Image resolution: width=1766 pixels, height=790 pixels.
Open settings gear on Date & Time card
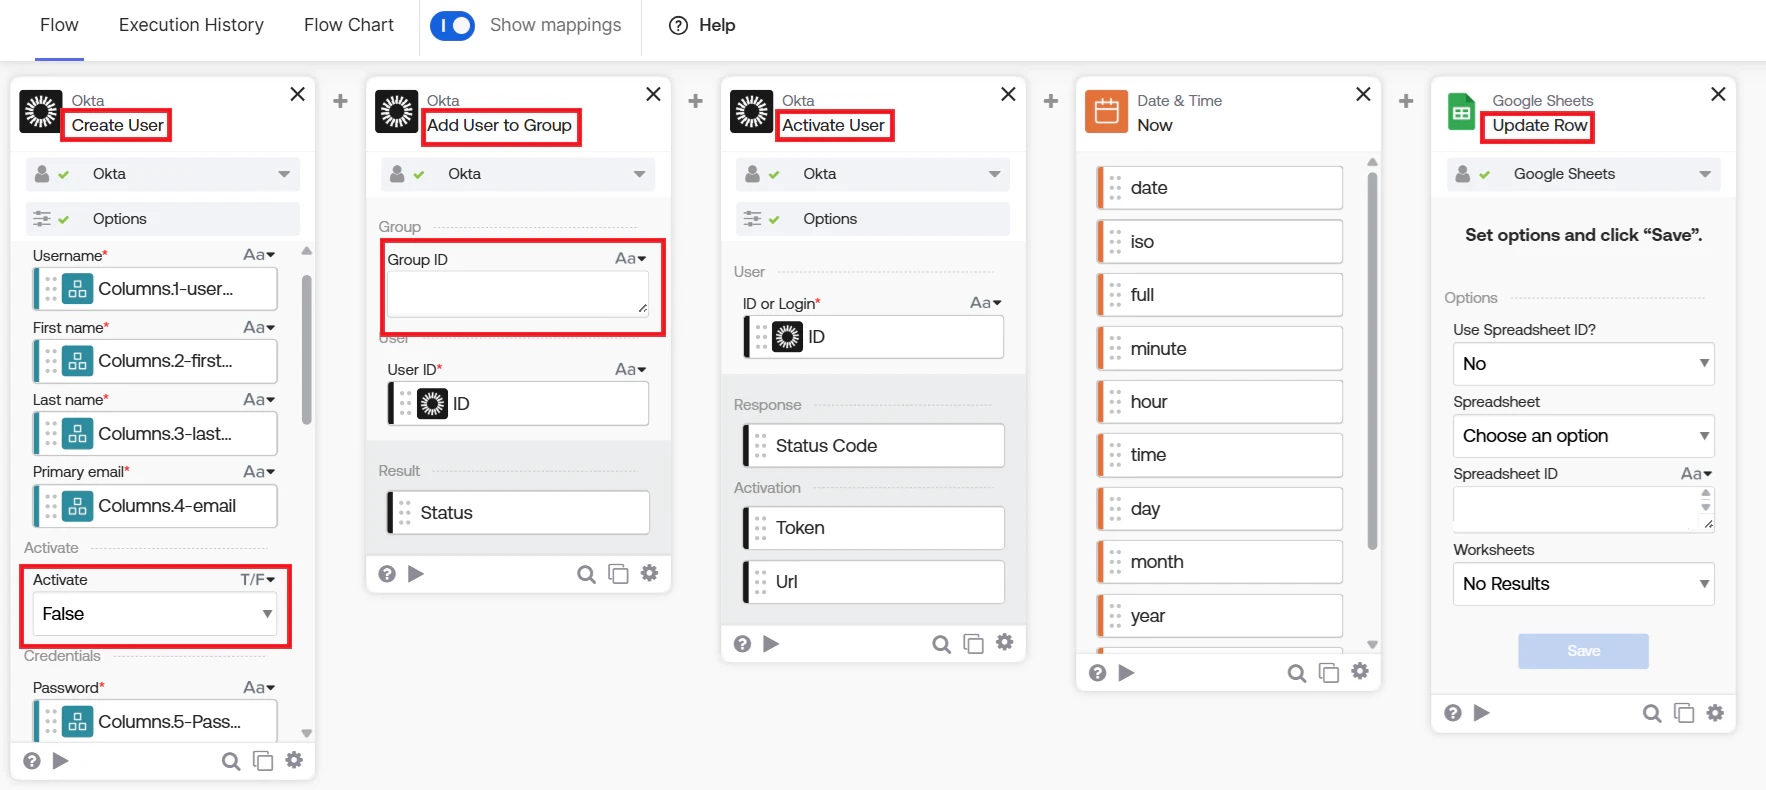point(1360,672)
